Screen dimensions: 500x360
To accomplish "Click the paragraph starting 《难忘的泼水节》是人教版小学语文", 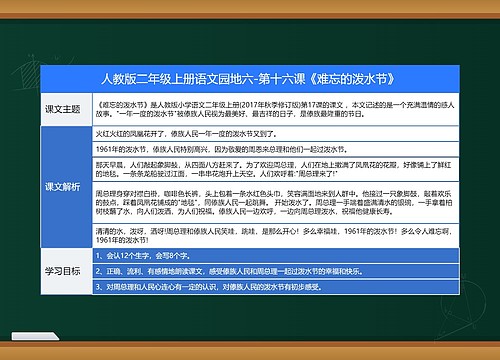I will (x=276, y=109).
